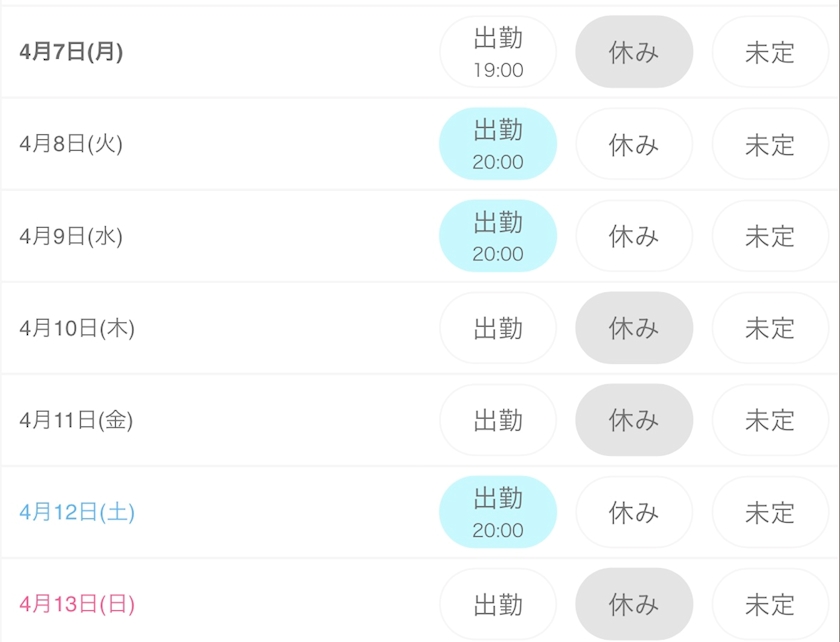Mark 4月11日(金) as 未定
The height and width of the screenshot is (642, 840).
coord(770,420)
